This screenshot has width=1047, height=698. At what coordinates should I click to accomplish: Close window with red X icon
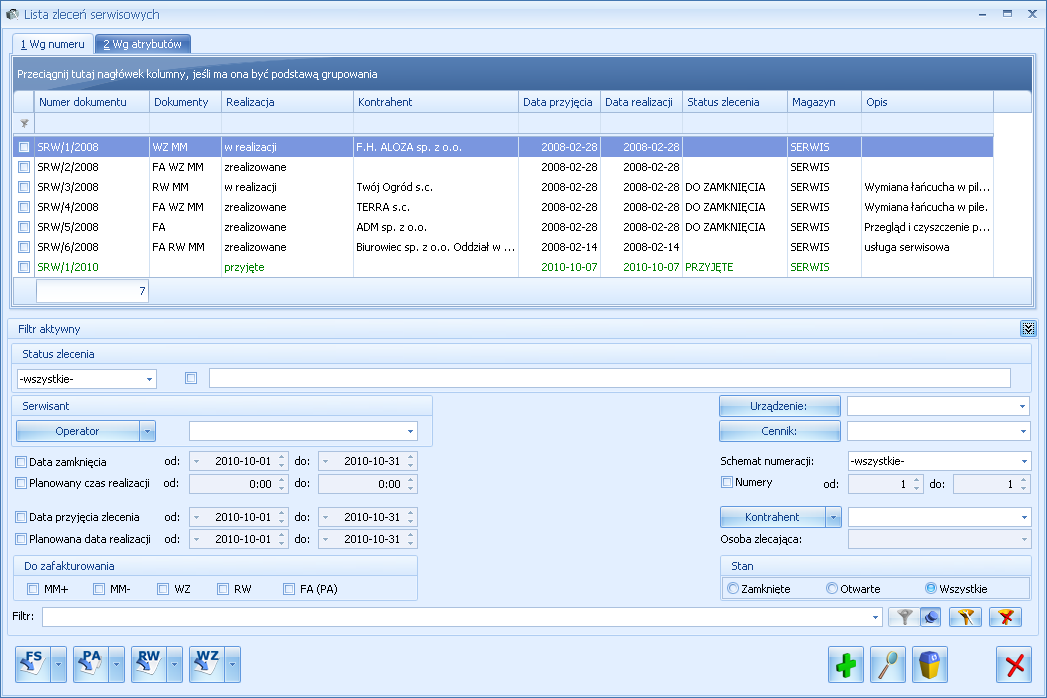tap(1014, 664)
